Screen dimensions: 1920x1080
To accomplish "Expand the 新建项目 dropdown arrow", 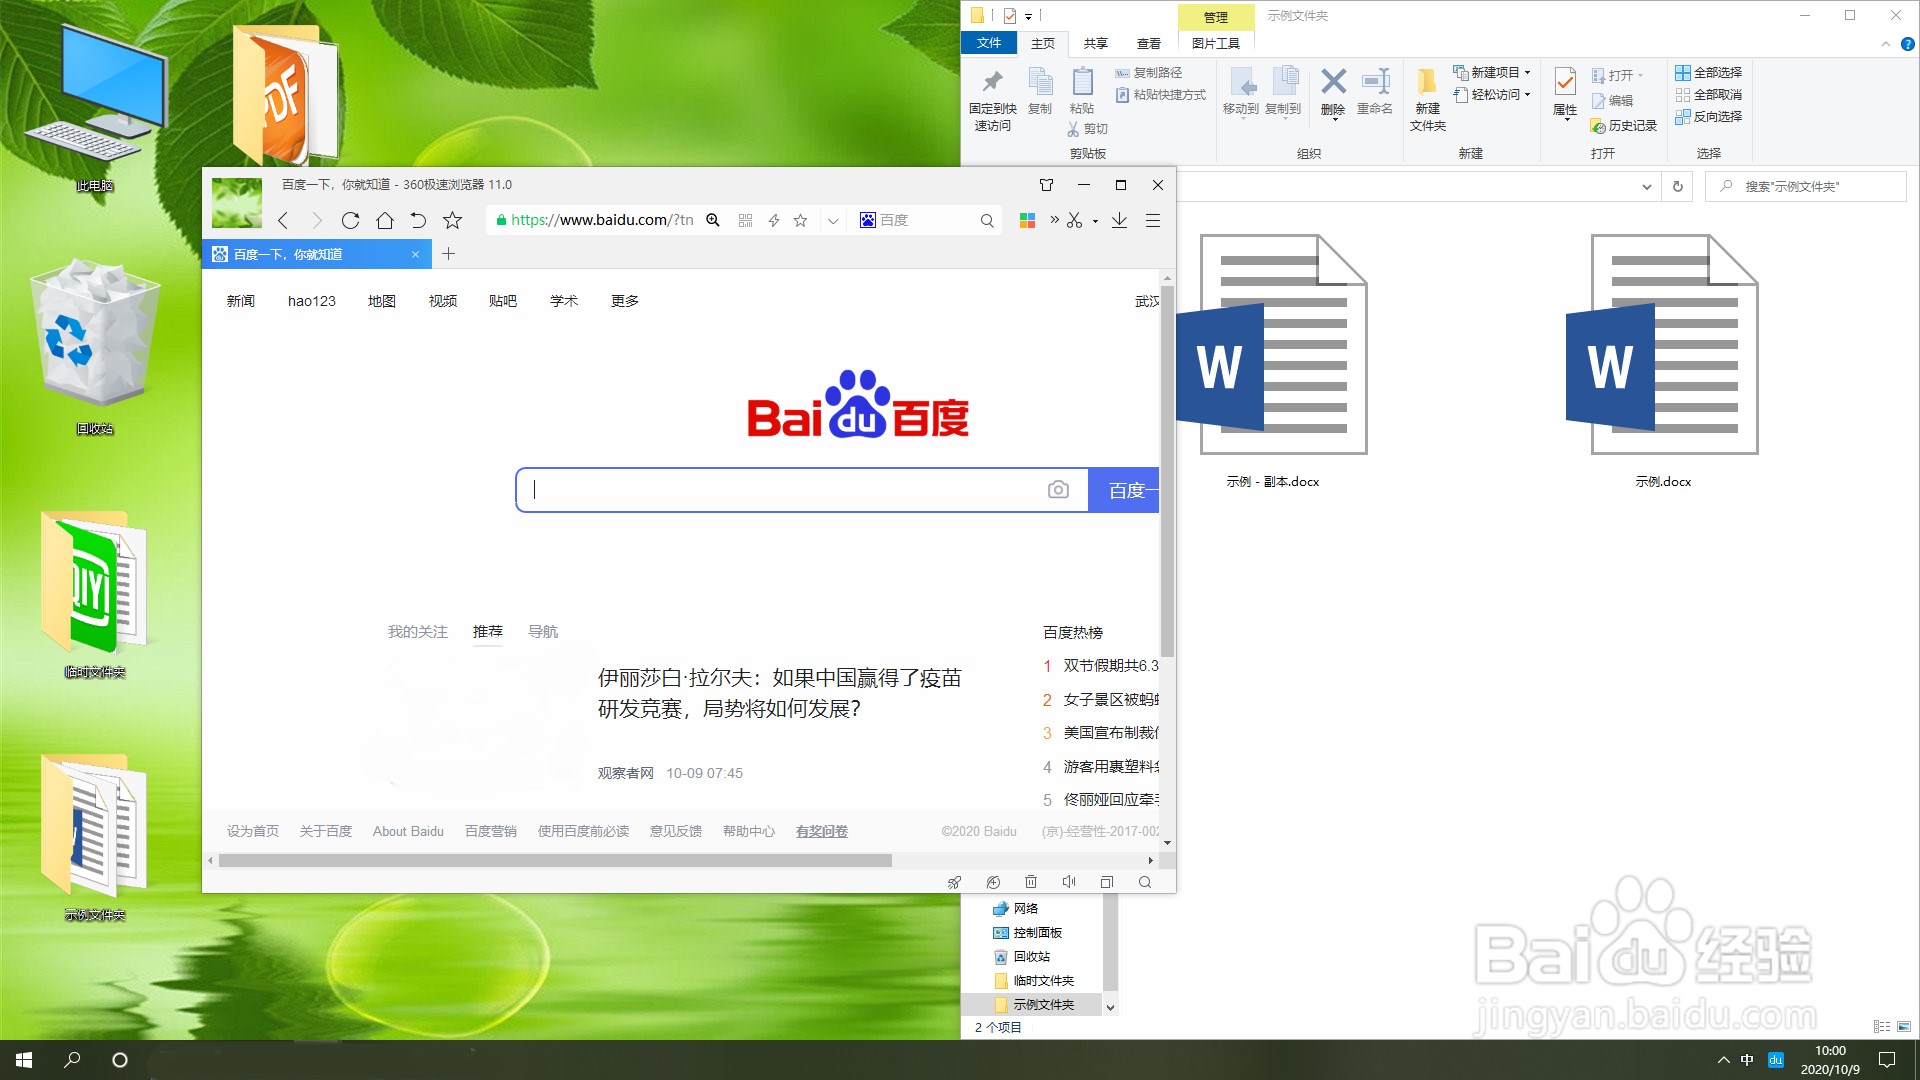I will click(1527, 72).
